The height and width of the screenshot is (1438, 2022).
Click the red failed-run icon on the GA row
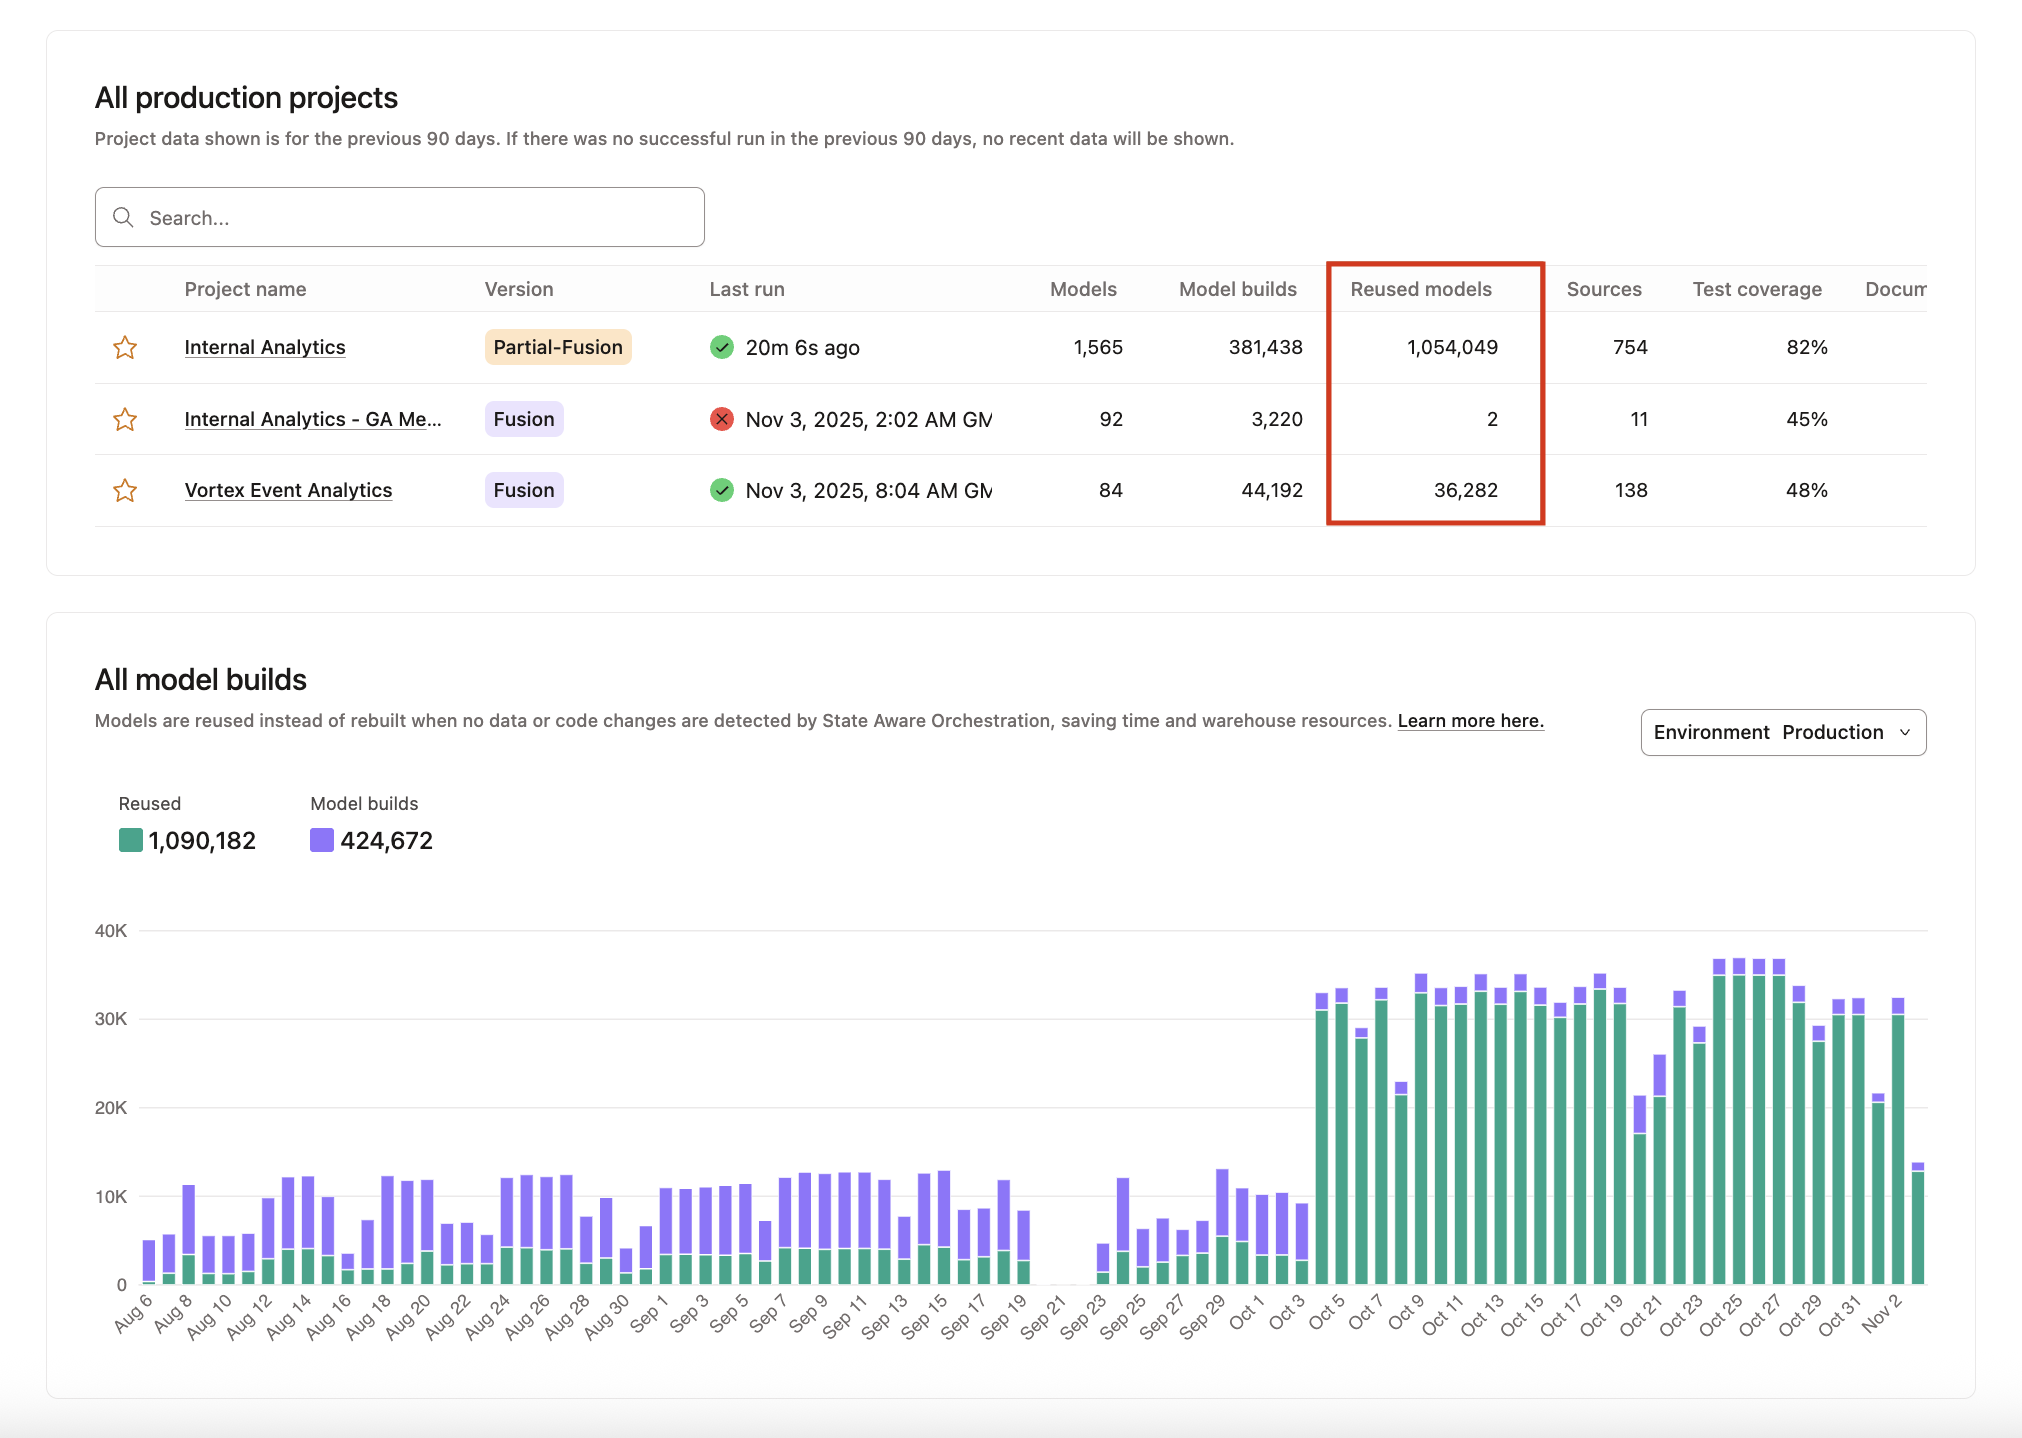click(x=722, y=419)
